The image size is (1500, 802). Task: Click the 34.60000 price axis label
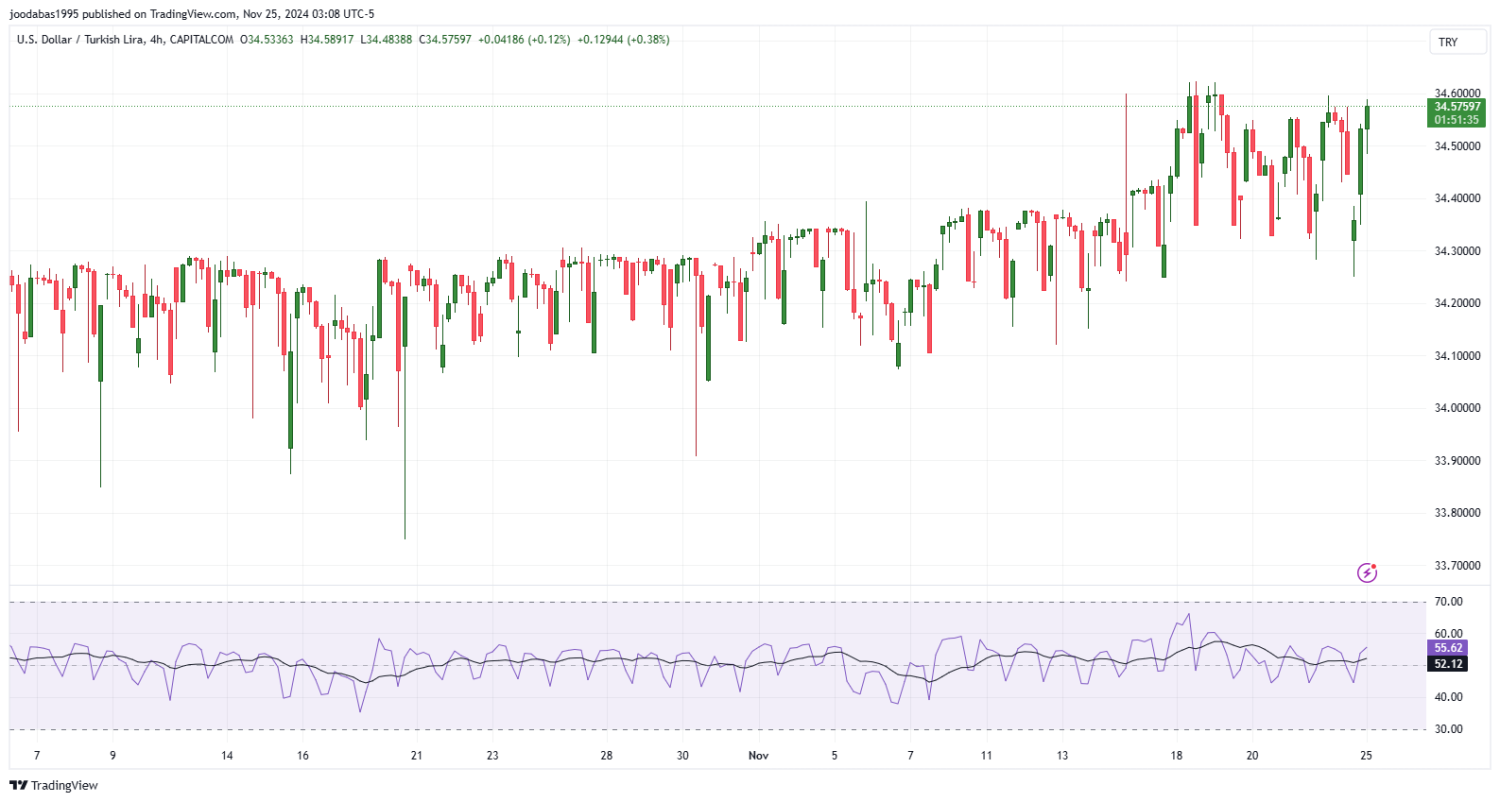[x=1457, y=93]
